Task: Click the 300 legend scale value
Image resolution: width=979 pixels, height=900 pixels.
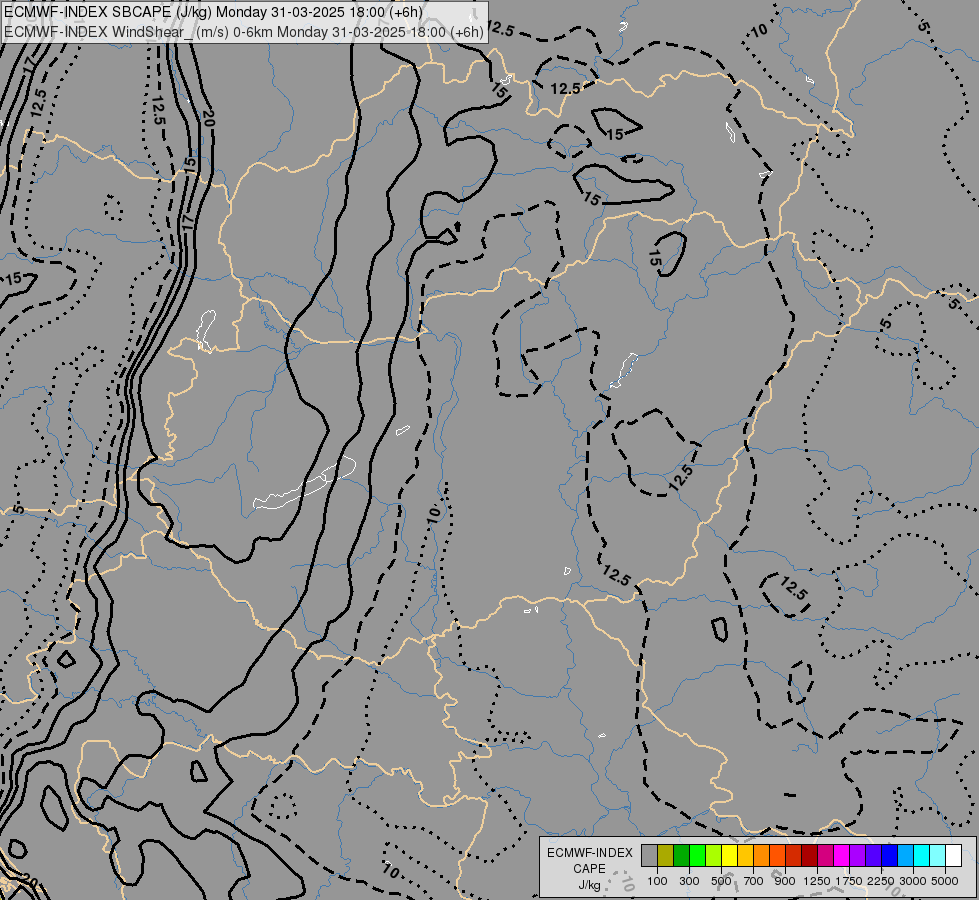Action: click(x=689, y=881)
